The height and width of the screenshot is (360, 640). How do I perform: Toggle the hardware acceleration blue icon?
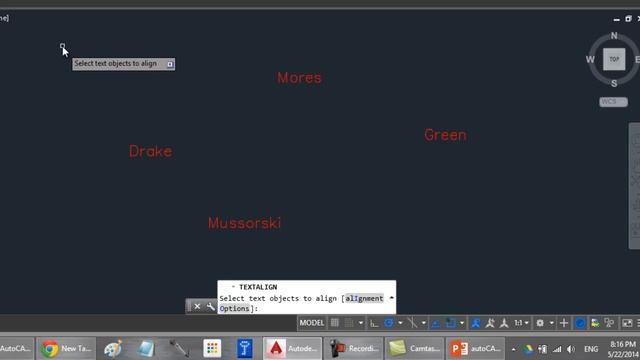click(580, 323)
